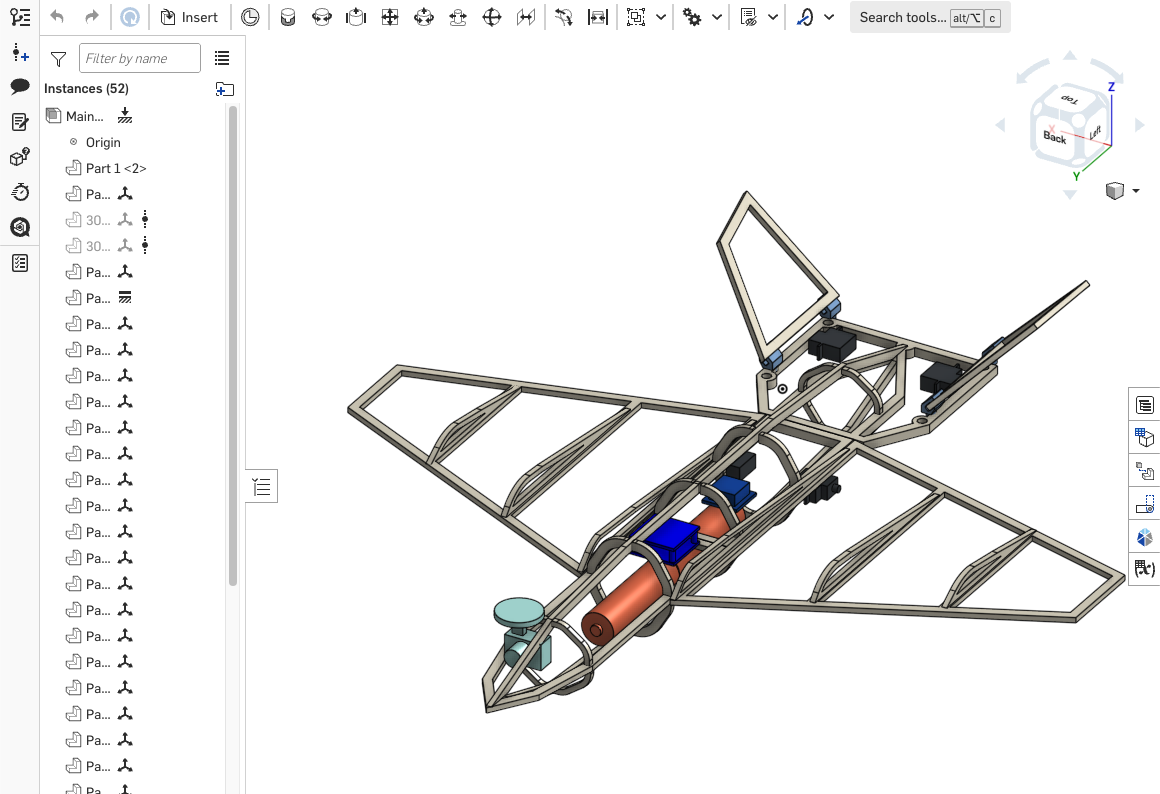
Task: Click the Search tools box
Action: pos(930,17)
